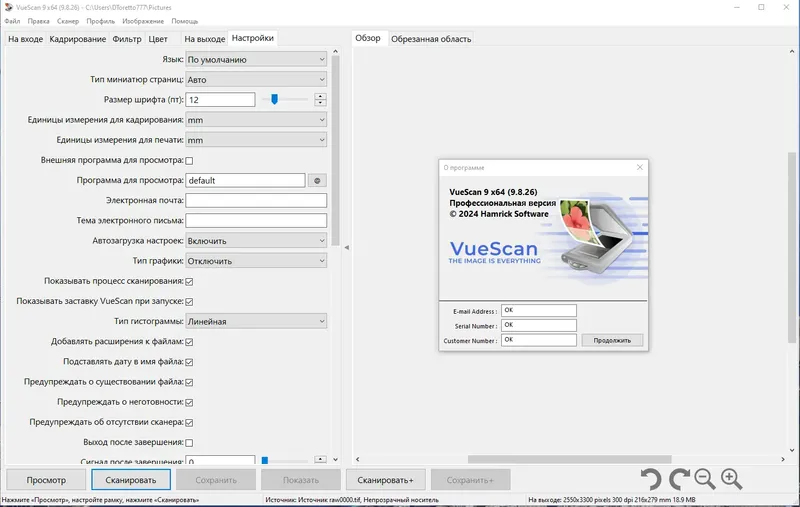Click the «Размер шрифта» input field

click(x=220, y=99)
